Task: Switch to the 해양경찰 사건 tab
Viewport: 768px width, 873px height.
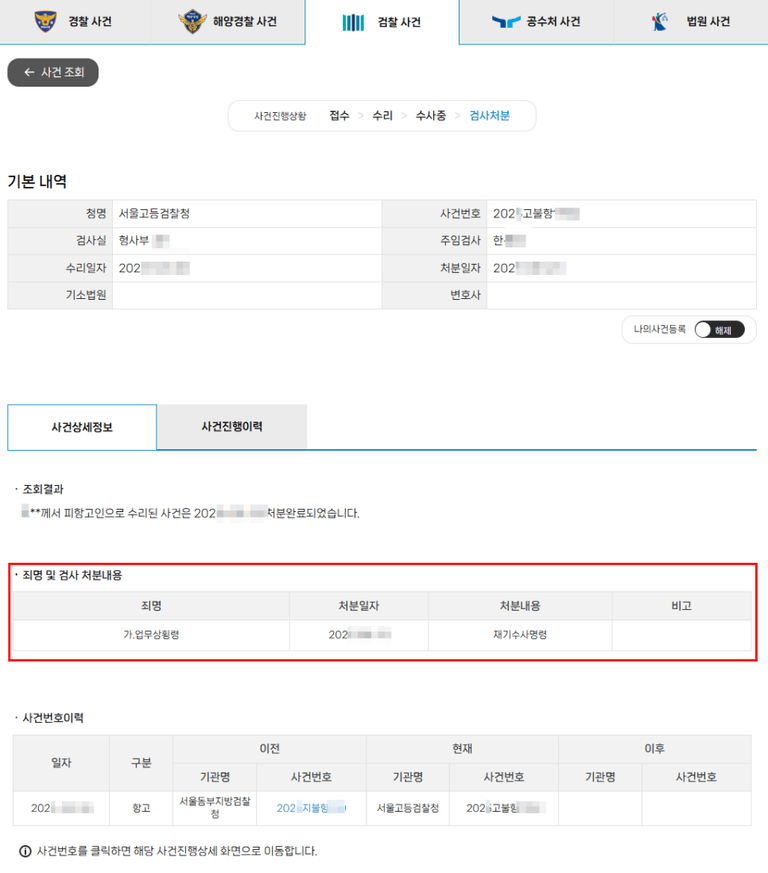Action: click(x=230, y=22)
